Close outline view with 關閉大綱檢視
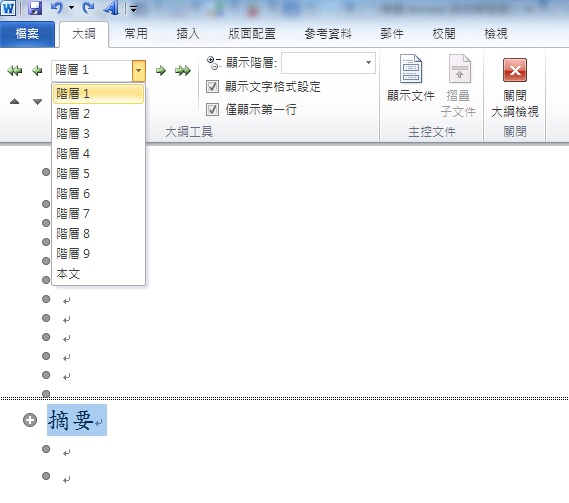 click(x=515, y=88)
